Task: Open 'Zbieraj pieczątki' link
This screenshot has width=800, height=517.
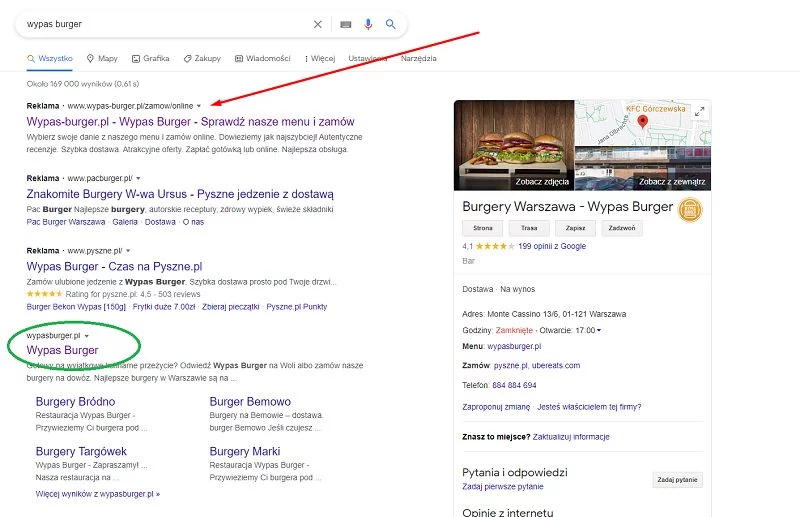Action: tap(231, 307)
